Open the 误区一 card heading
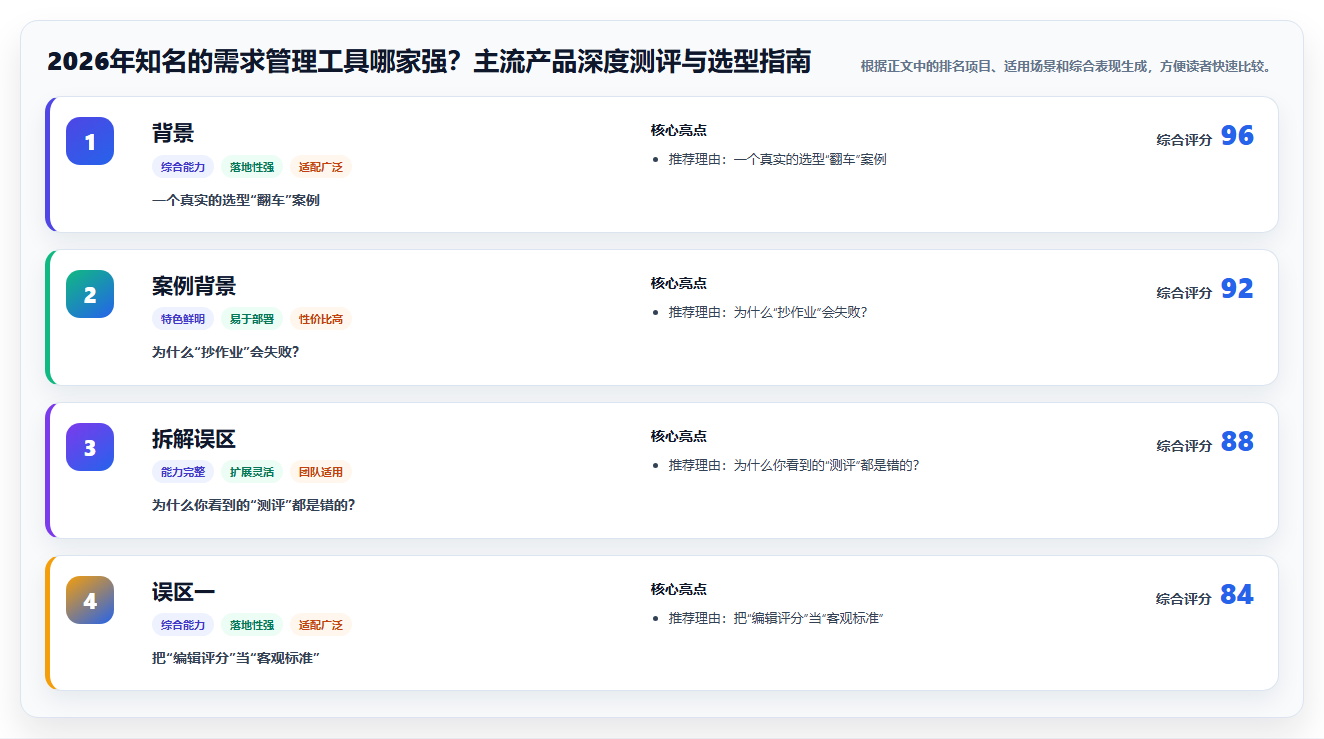The image size is (1324, 739). point(184,592)
